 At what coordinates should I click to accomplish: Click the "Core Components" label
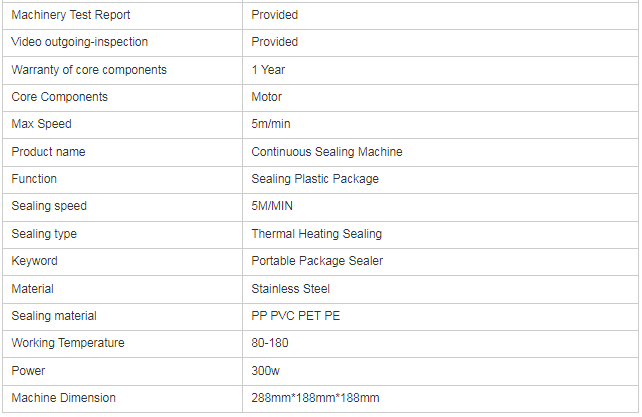coord(59,97)
